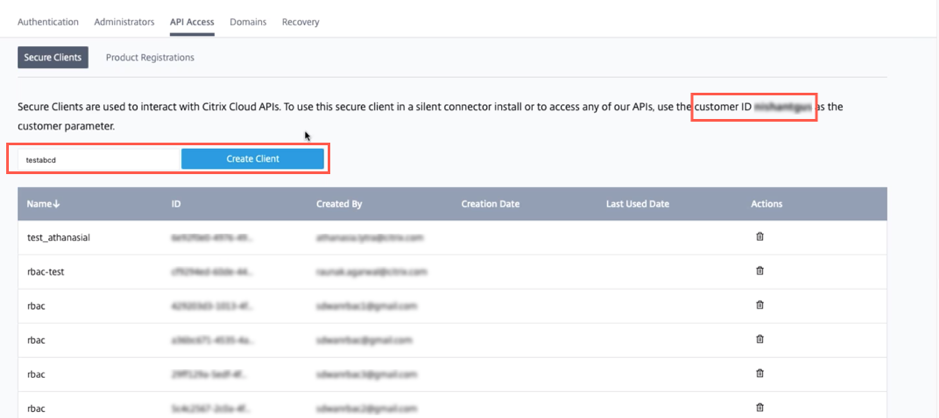The image size is (939, 418).
Task: Select the test_athanasial name cell
Action: 58,237
